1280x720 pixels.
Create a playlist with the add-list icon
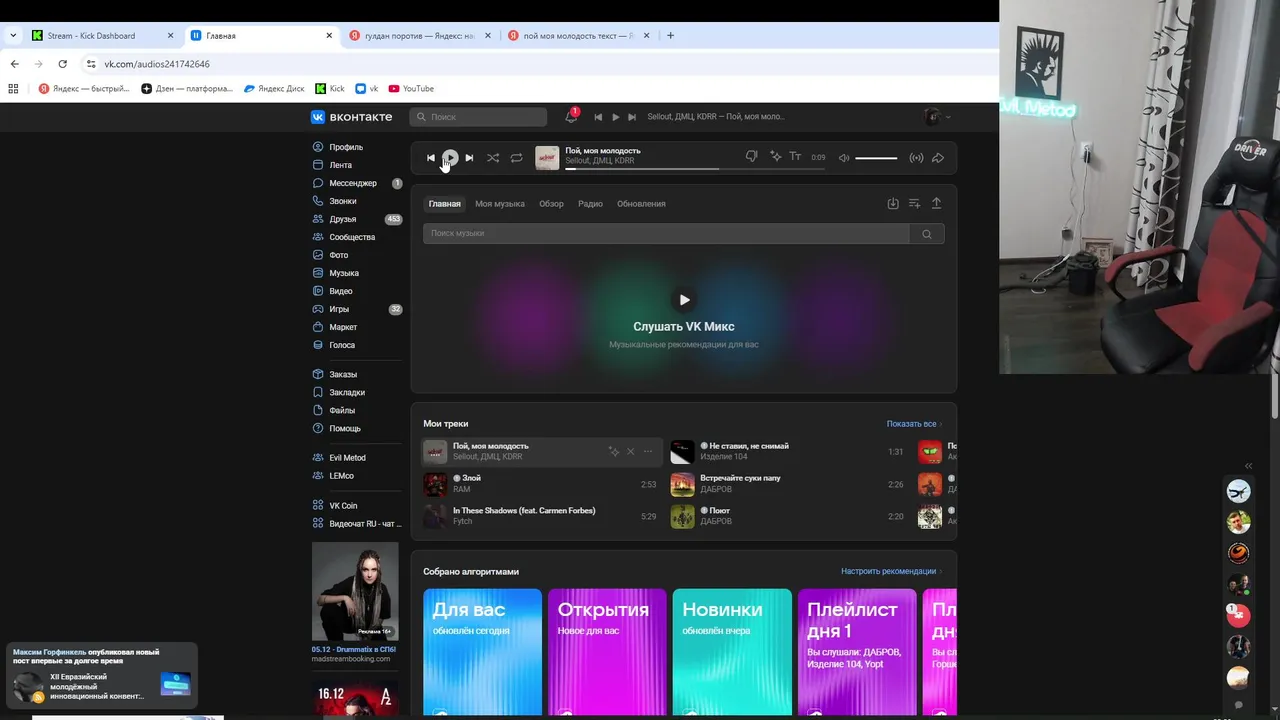(x=914, y=203)
